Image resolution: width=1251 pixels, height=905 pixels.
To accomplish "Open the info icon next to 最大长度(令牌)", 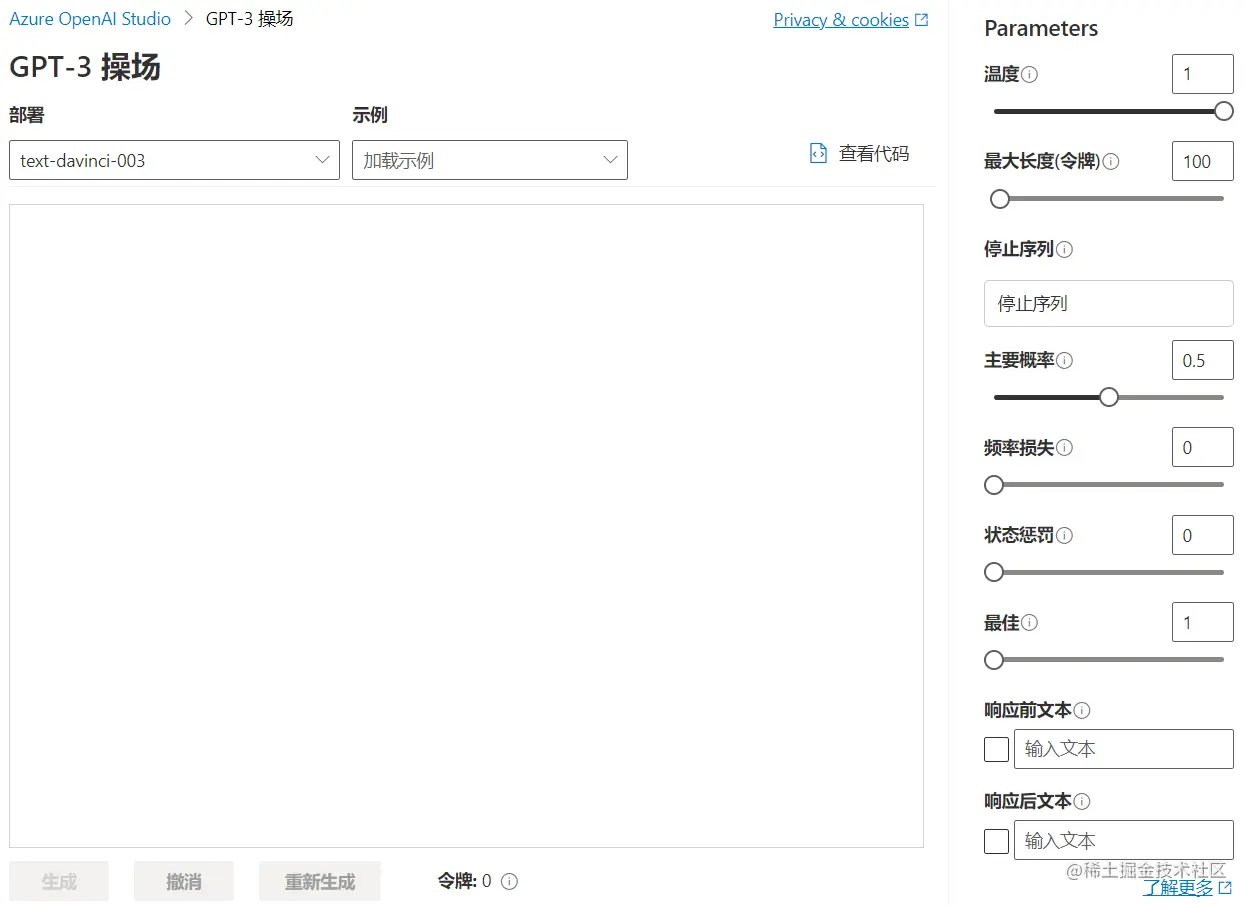I will pos(1111,161).
